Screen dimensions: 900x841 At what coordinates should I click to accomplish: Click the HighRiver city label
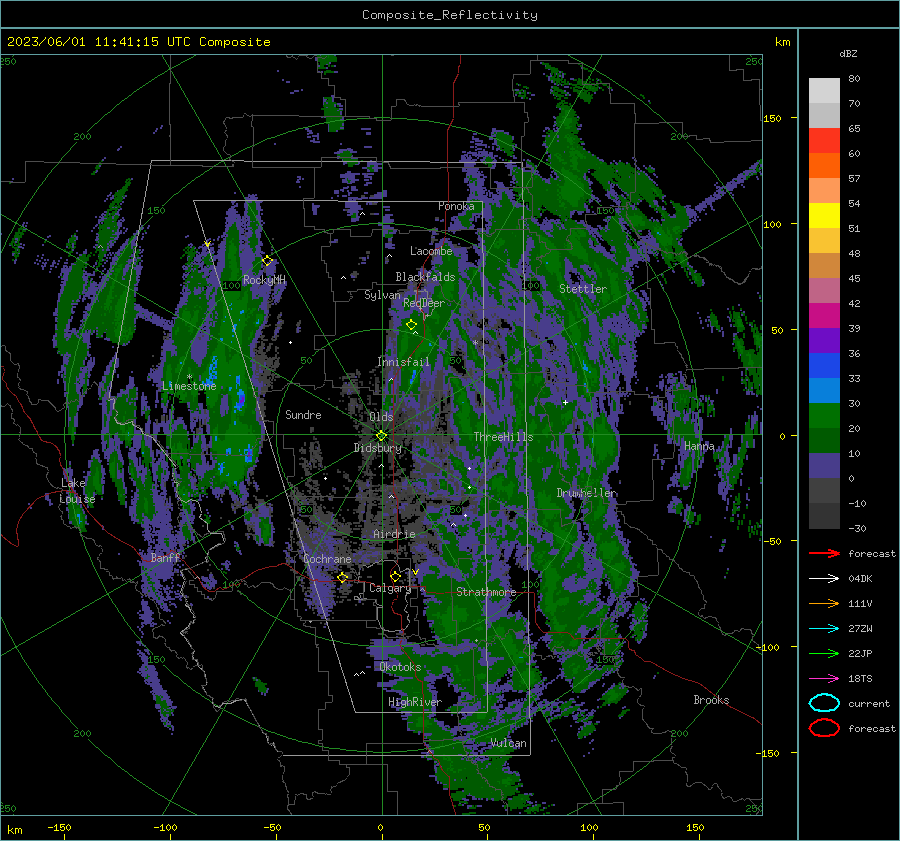tap(415, 702)
